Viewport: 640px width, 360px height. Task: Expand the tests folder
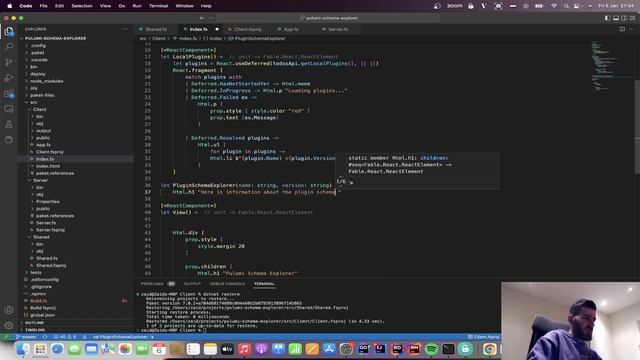point(76,272)
